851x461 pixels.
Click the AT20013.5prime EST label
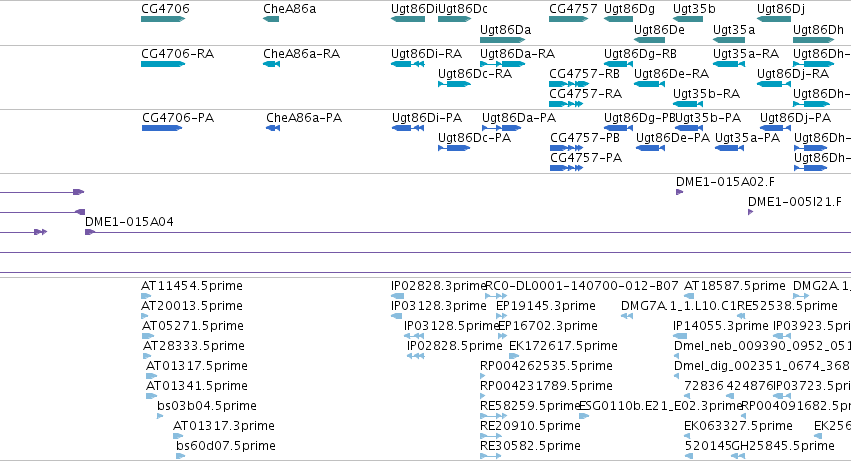[192, 306]
